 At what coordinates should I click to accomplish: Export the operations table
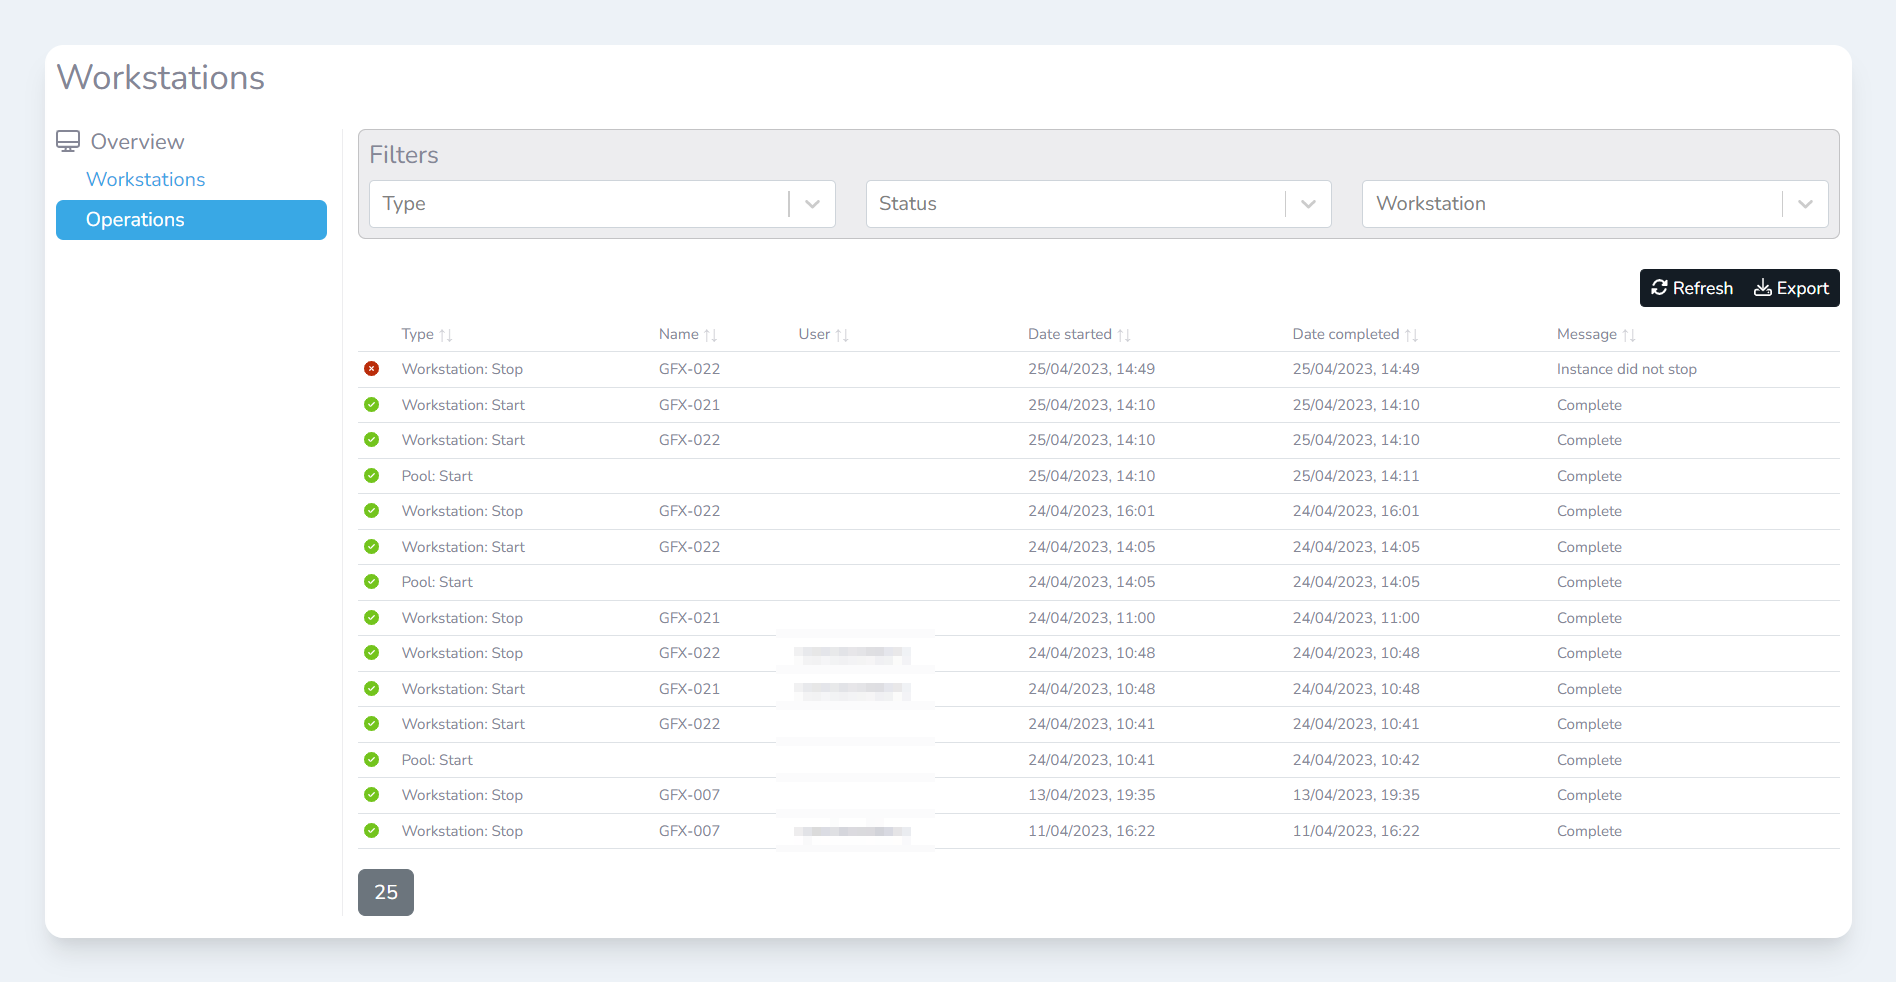click(x=1791, y=288)
